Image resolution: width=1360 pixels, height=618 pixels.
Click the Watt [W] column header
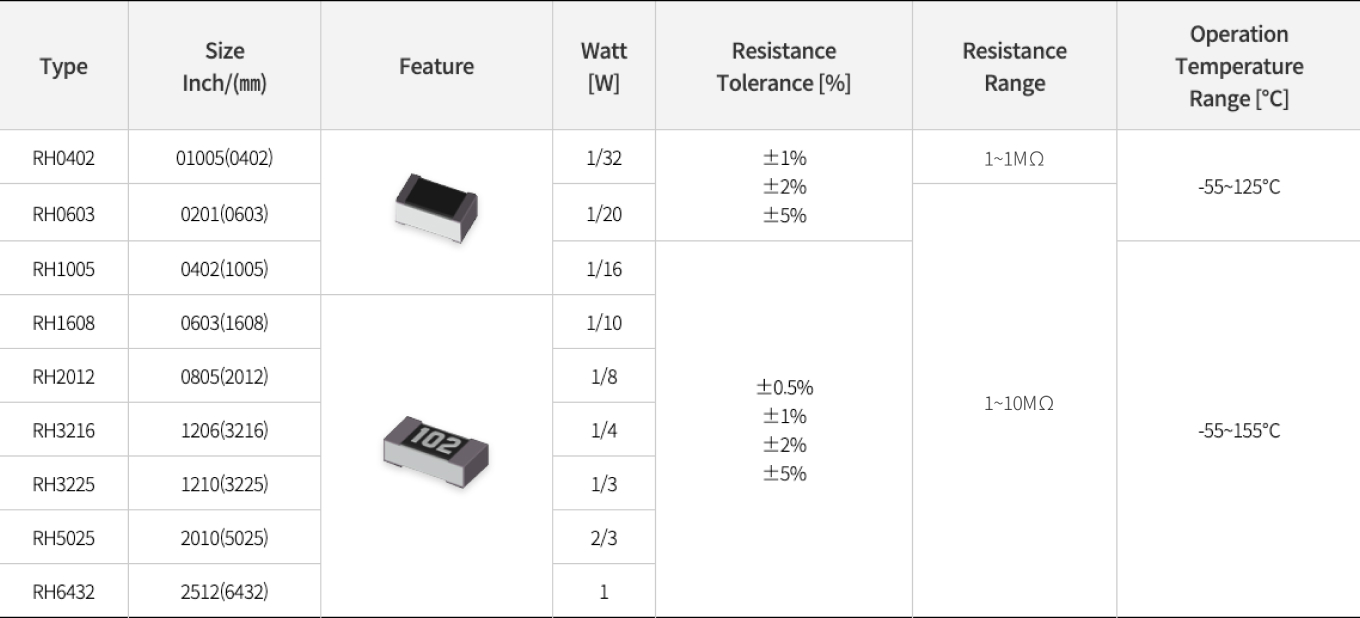(604, 66)
